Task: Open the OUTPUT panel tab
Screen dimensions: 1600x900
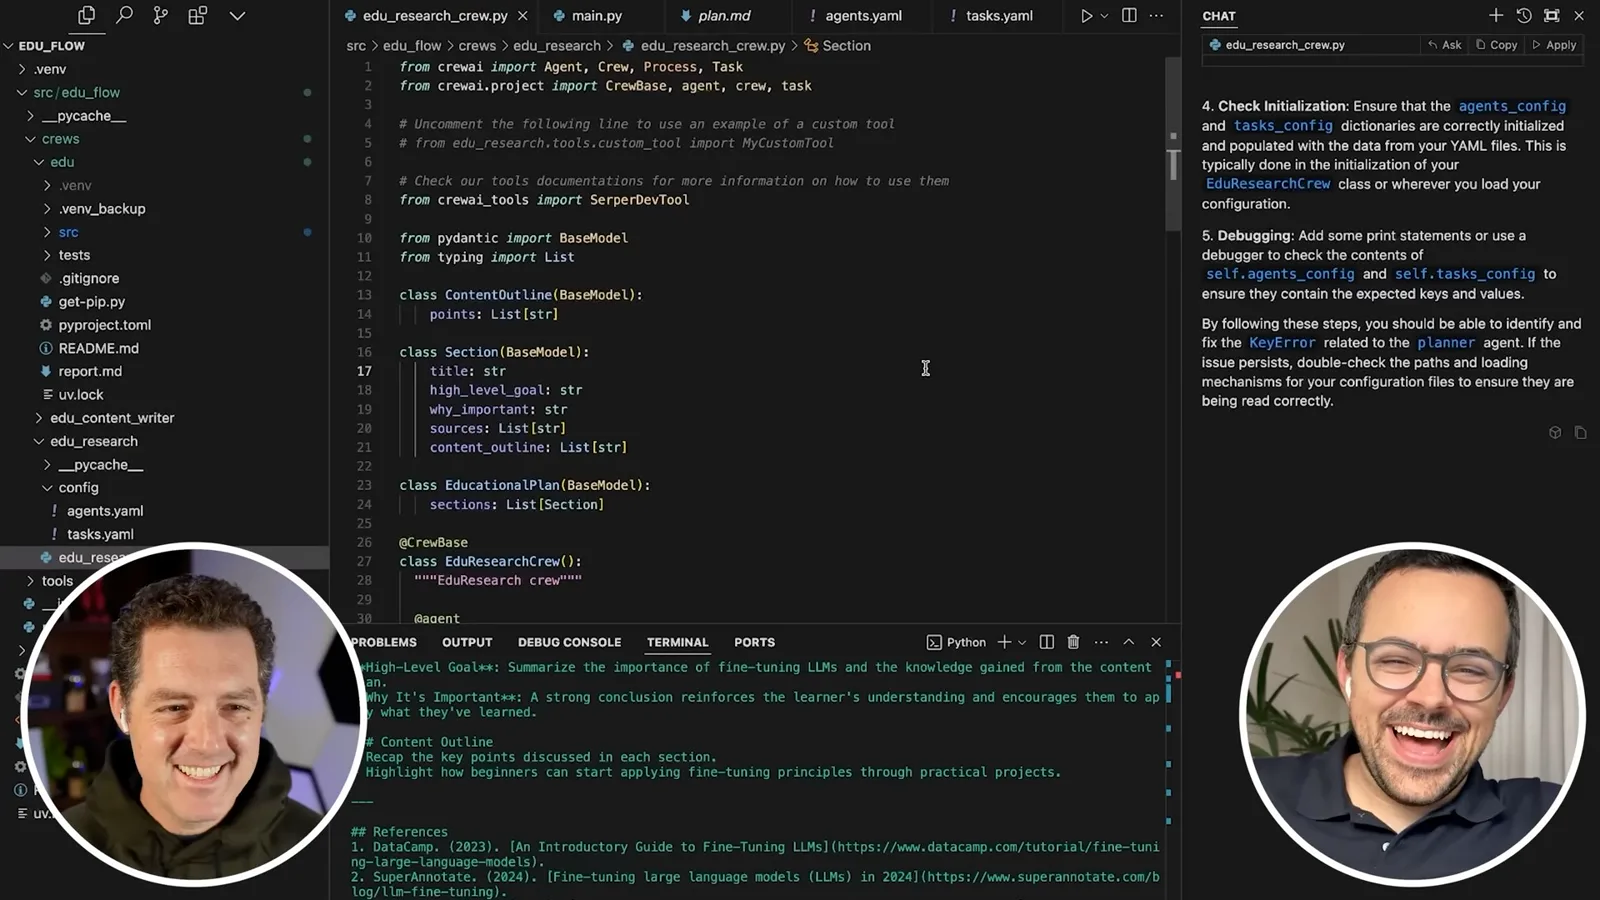Action: point(467,642)
